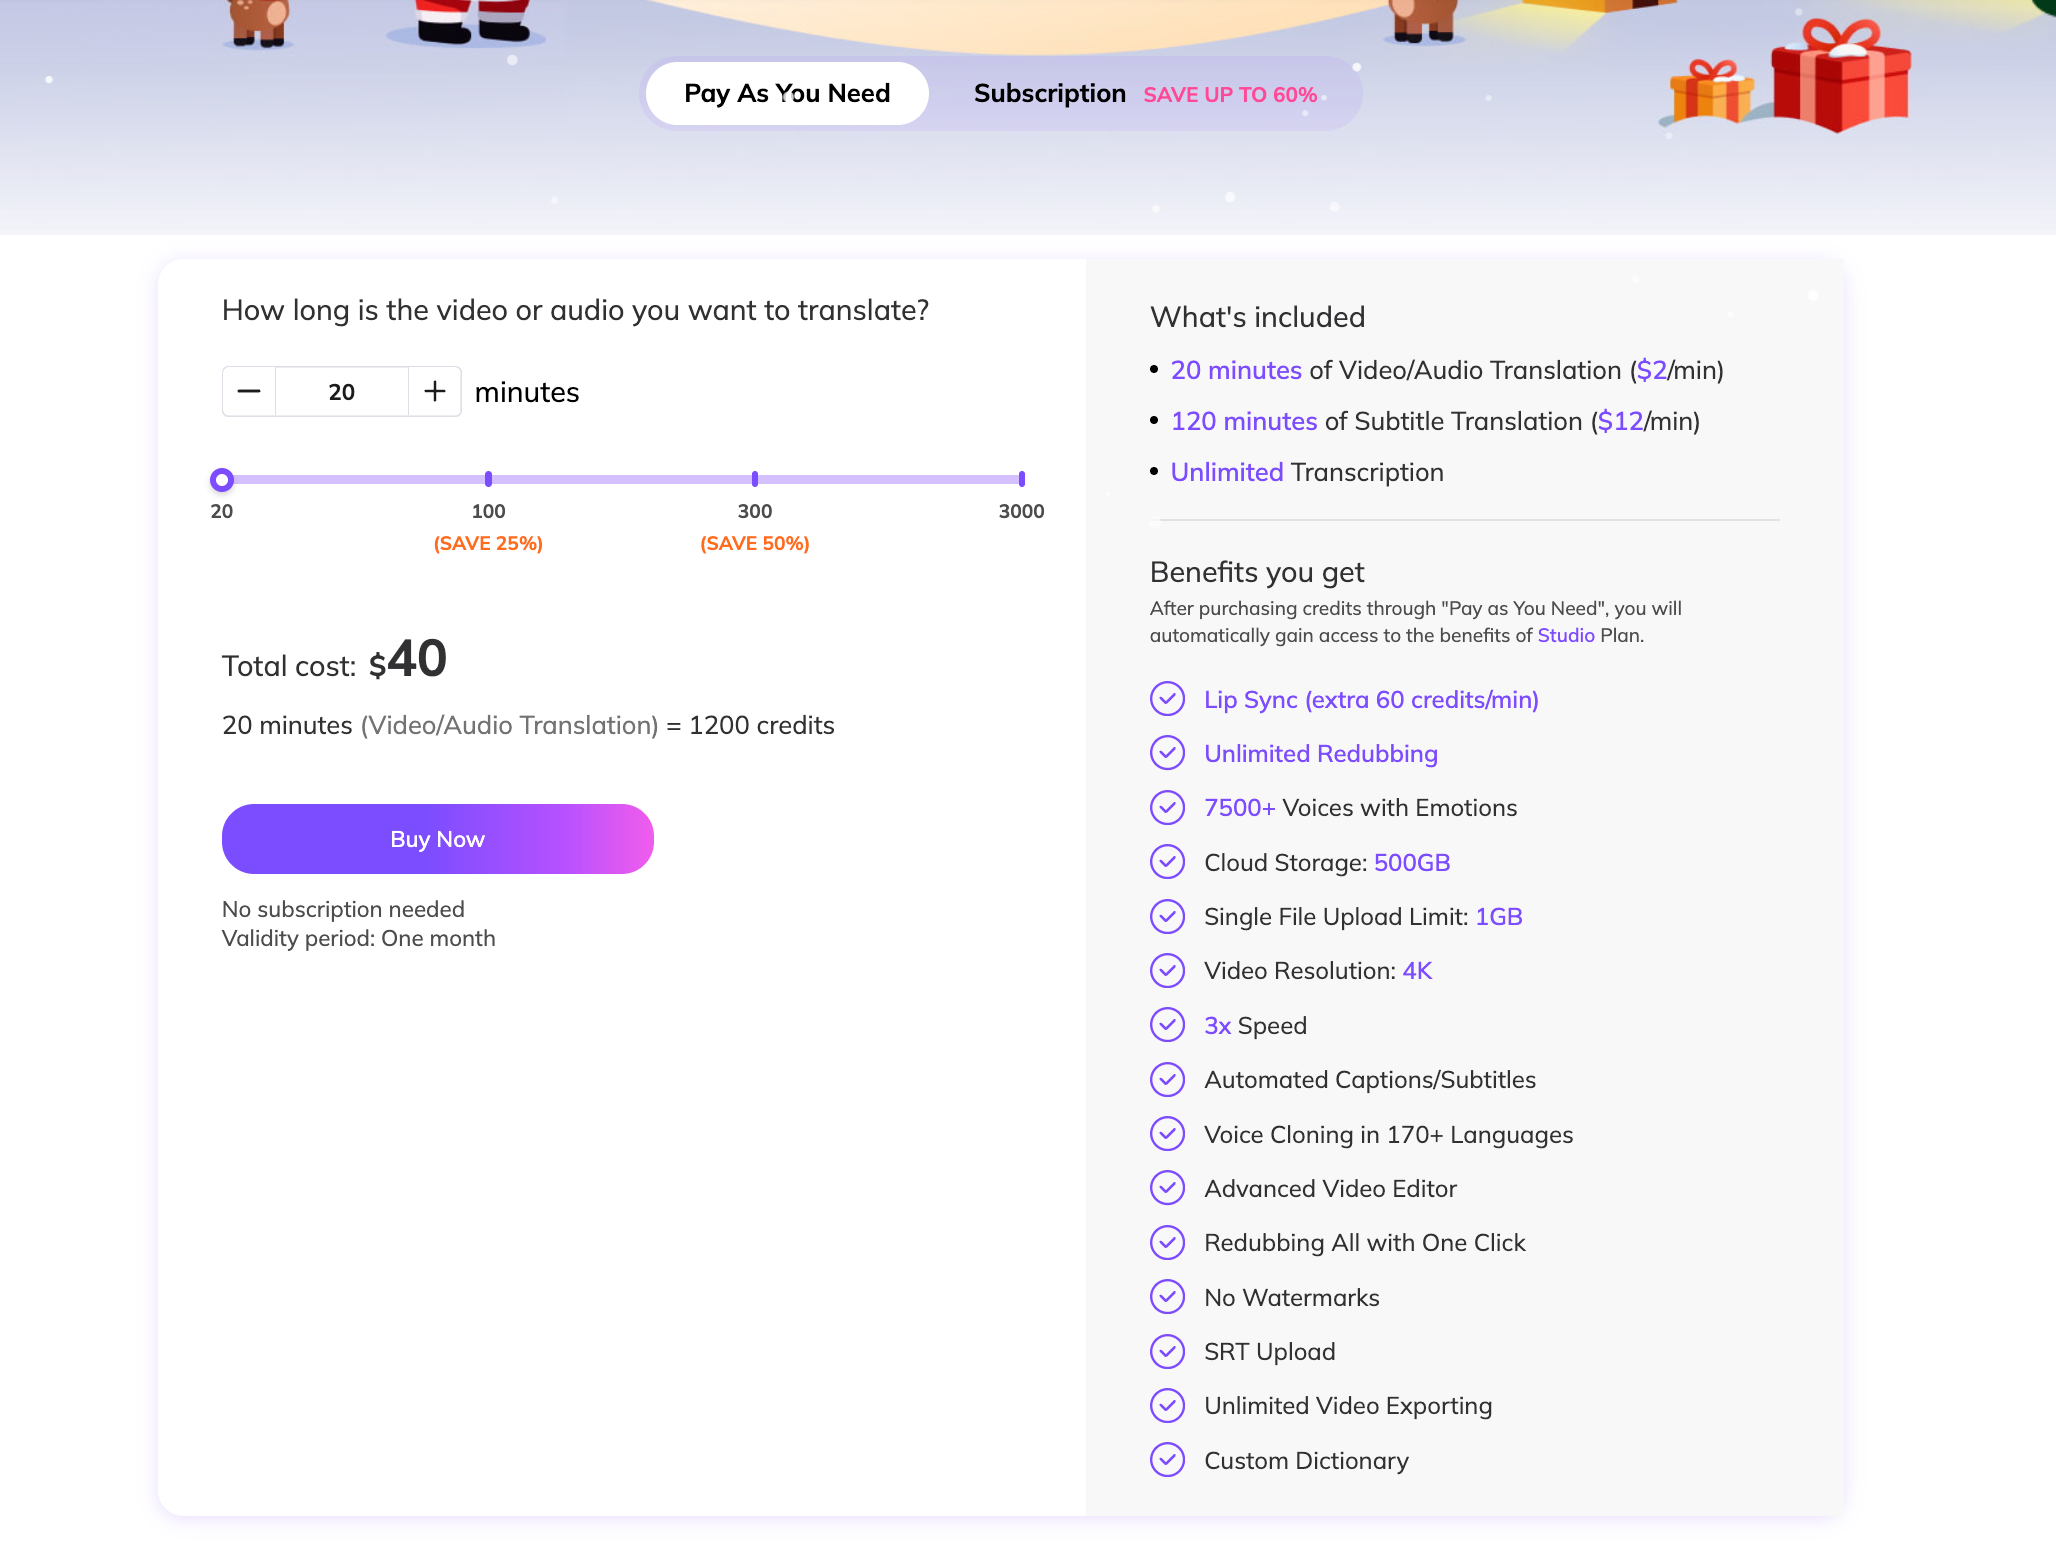Click check icon beside Cloud Storage 500GB

[x=1167, y=862]
